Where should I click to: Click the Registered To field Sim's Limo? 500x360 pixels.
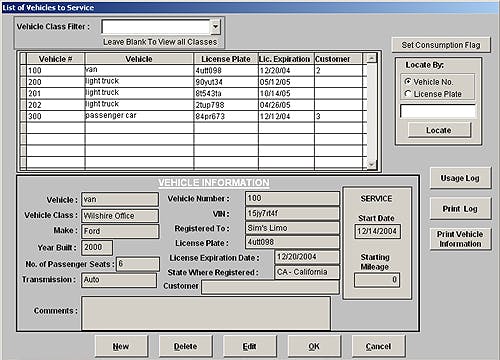(292, 228)
